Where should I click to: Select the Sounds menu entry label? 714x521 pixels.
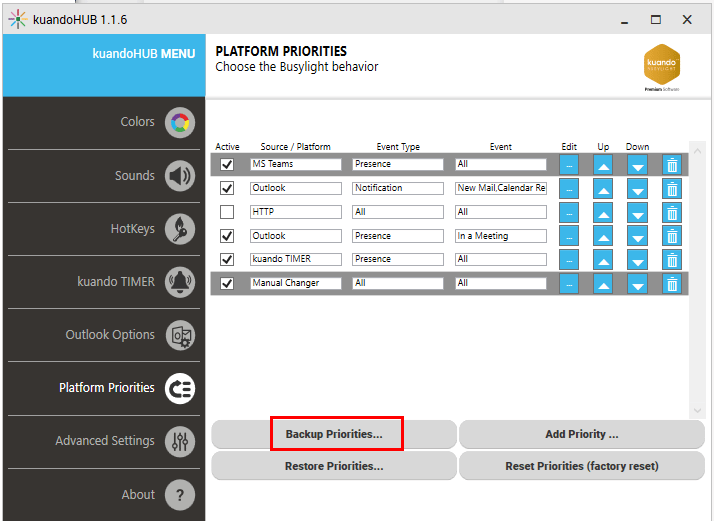click(135, 176)
